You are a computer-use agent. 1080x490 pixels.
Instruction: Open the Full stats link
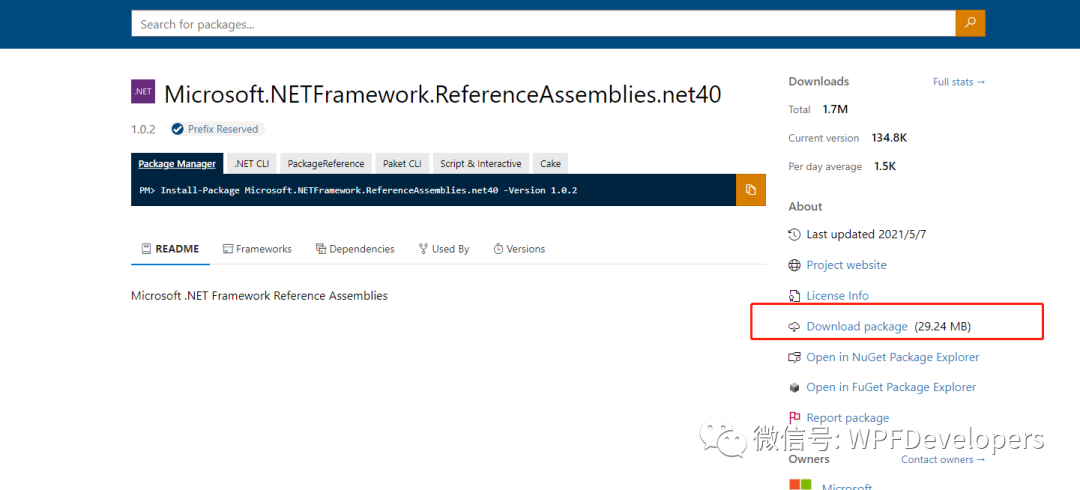pyautogui.click(x=959, y=82)
